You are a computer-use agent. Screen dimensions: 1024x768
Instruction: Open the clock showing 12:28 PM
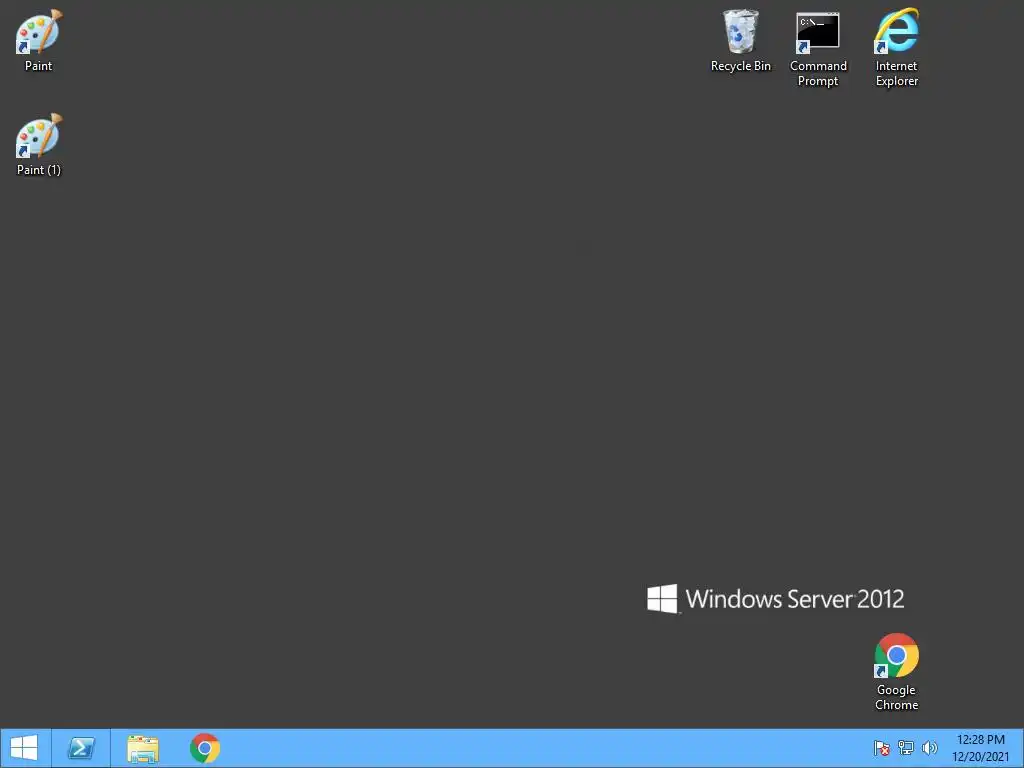point(980,748)
